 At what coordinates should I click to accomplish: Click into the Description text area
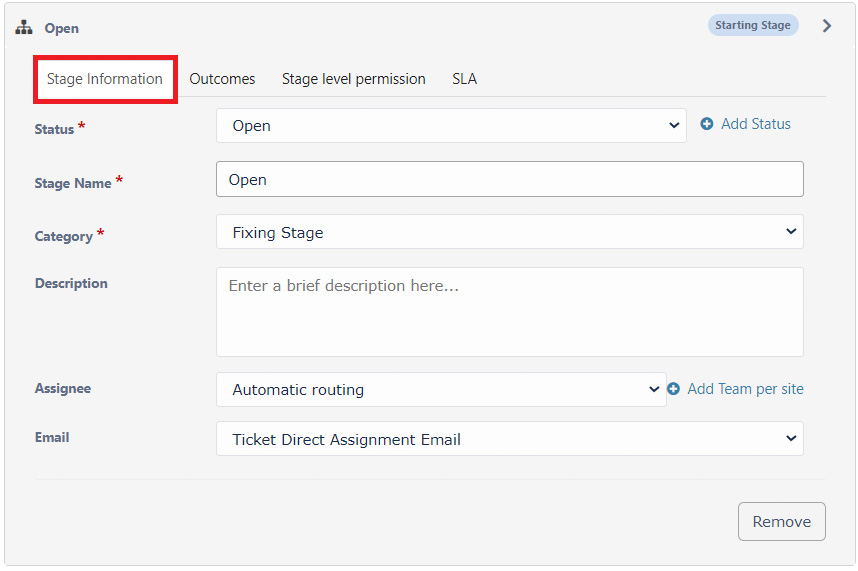[x=509, y=312]
